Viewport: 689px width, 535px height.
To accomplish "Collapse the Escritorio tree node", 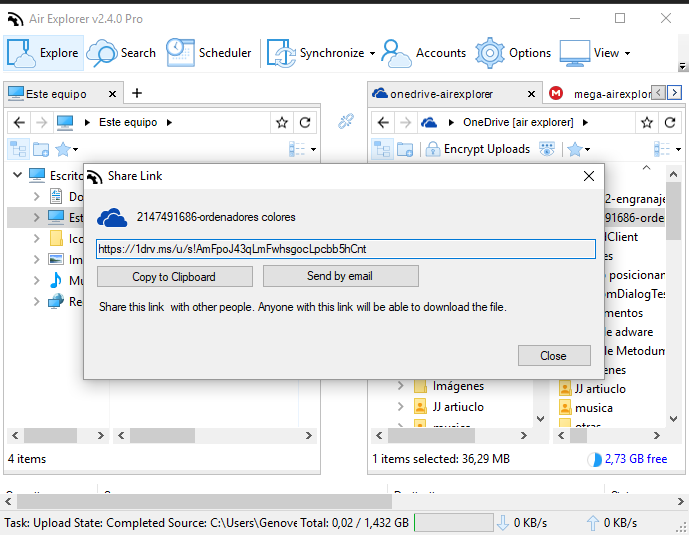I will pyautogui.click(x=18, y=175).
